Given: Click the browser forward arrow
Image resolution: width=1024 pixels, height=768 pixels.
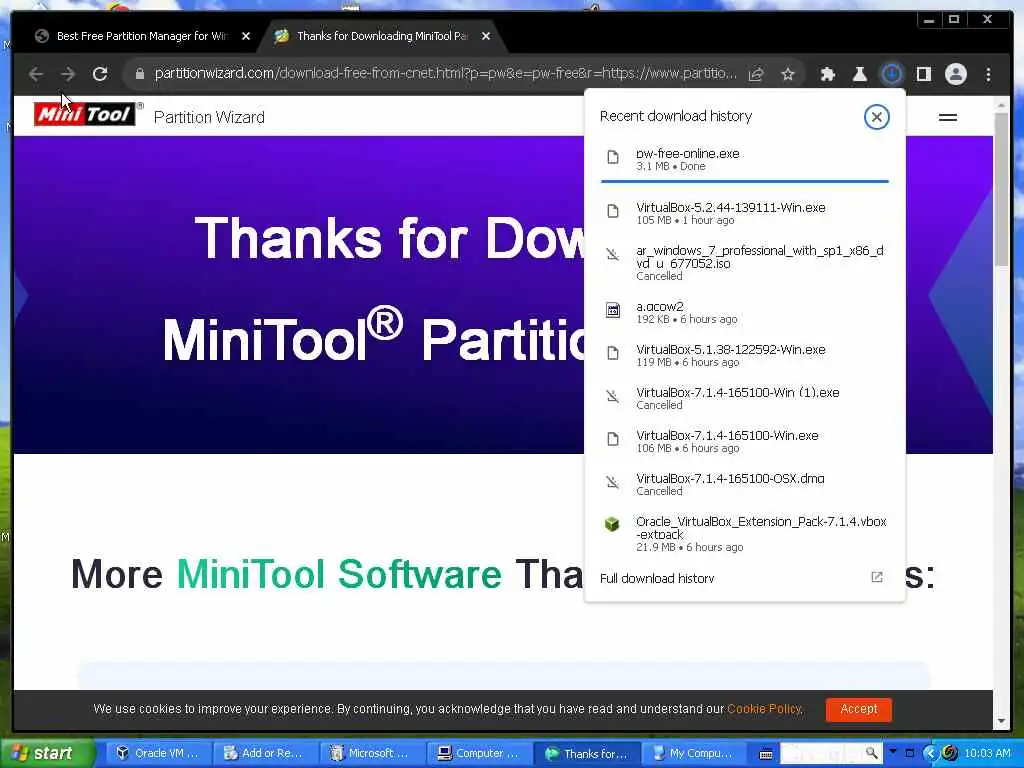Looking at the screenshot, I should point(68,74).
